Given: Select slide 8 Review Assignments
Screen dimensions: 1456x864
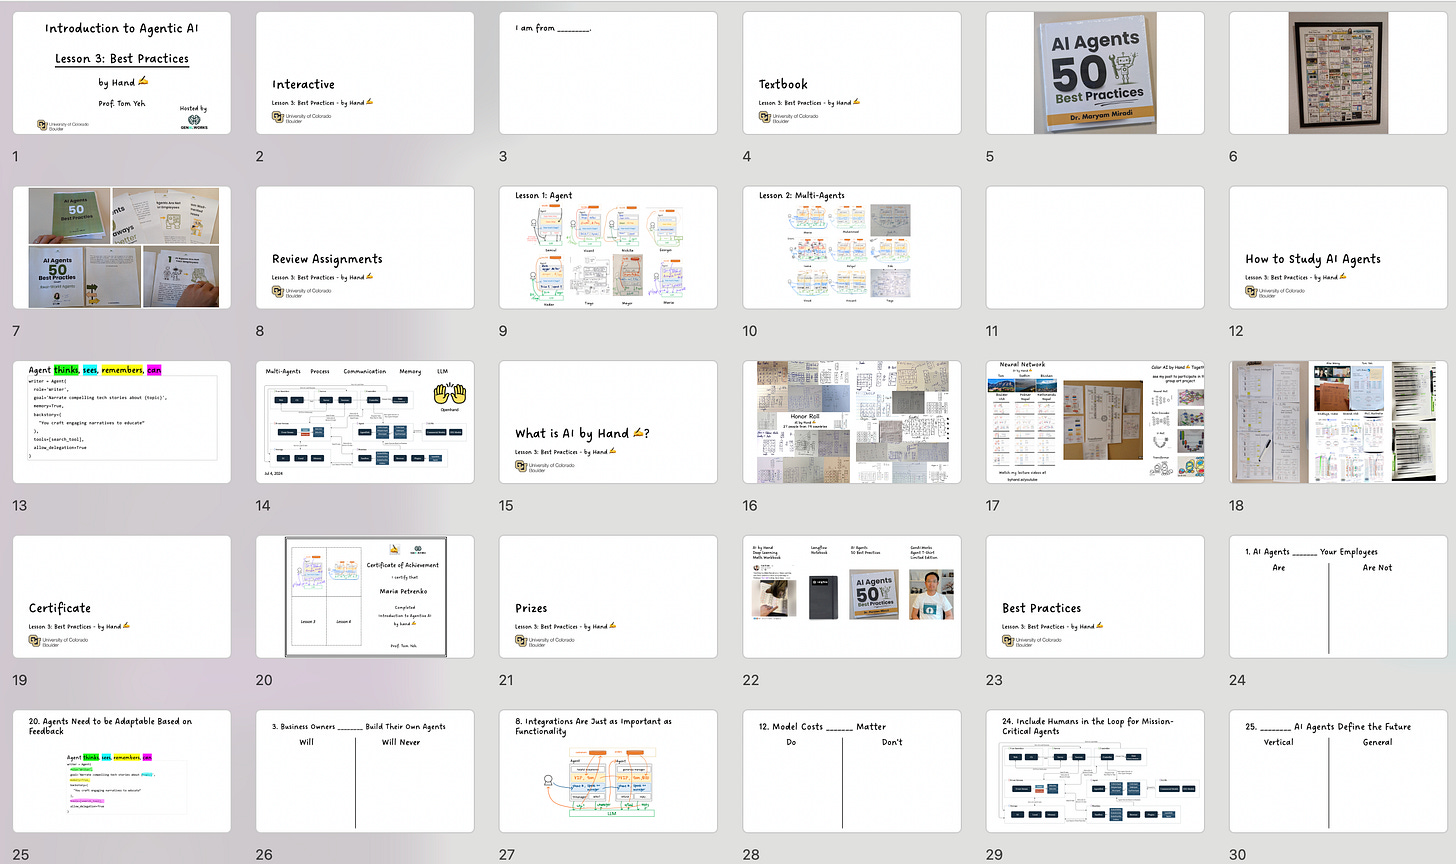Looking at the screenshot, I should 365,247.
